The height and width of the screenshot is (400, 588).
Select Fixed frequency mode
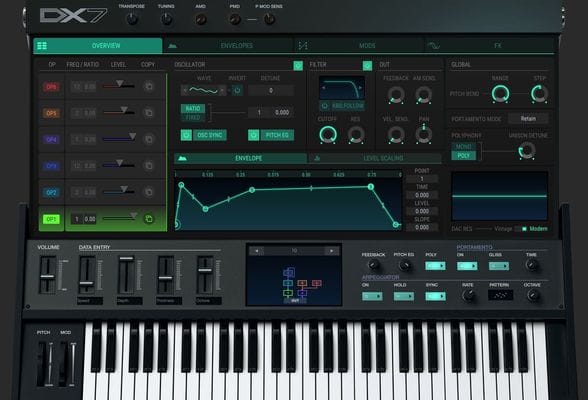193,117
